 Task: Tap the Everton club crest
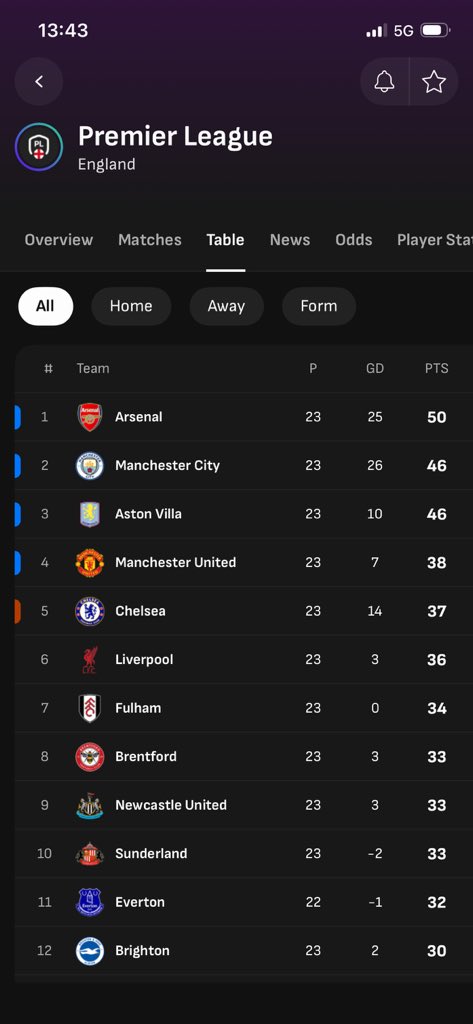pyautogui.click(x=90, y=902)
